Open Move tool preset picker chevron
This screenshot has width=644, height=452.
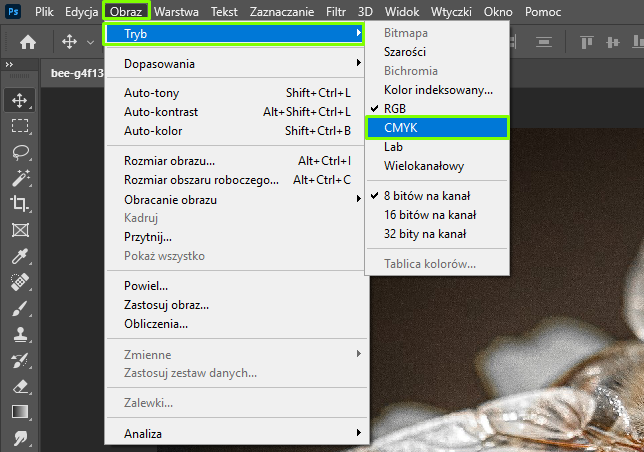90,42
